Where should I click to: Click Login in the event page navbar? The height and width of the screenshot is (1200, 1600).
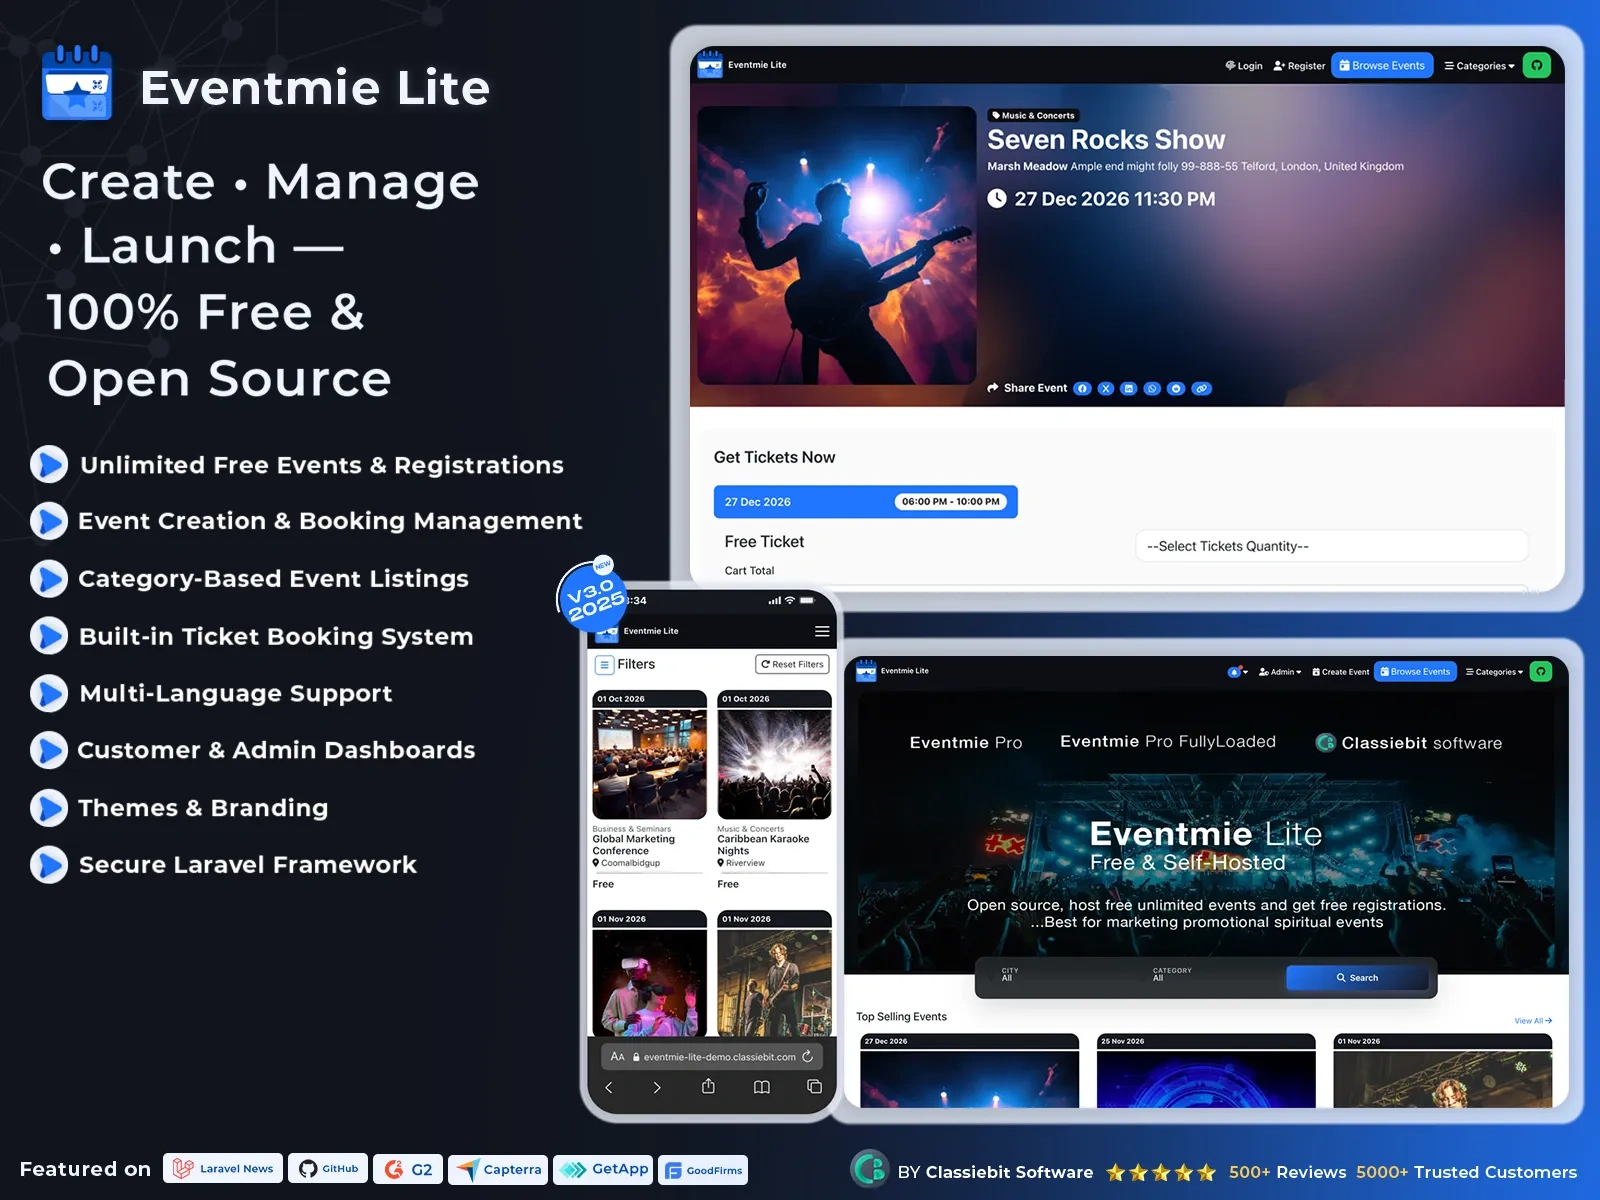pyautogui.click(x=1244, y=66)
